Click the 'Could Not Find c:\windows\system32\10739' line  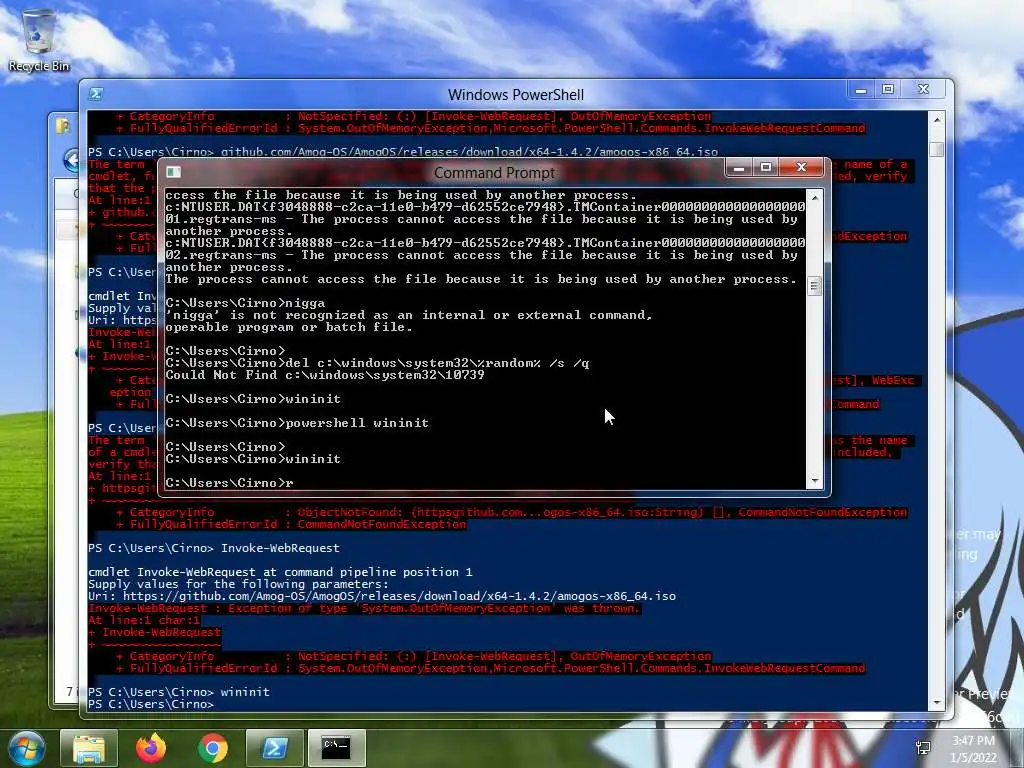[325, 376]
